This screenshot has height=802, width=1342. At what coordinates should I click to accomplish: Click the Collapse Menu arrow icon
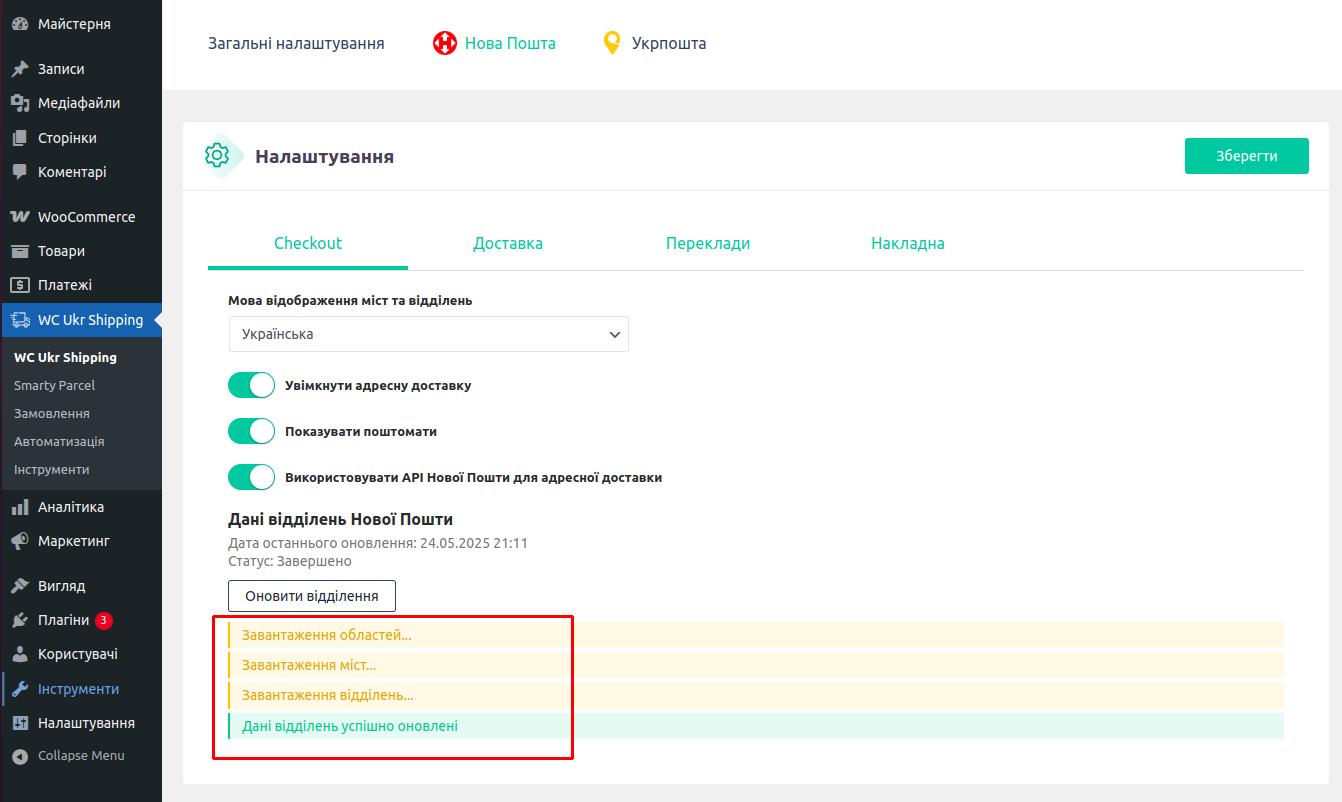20,756
